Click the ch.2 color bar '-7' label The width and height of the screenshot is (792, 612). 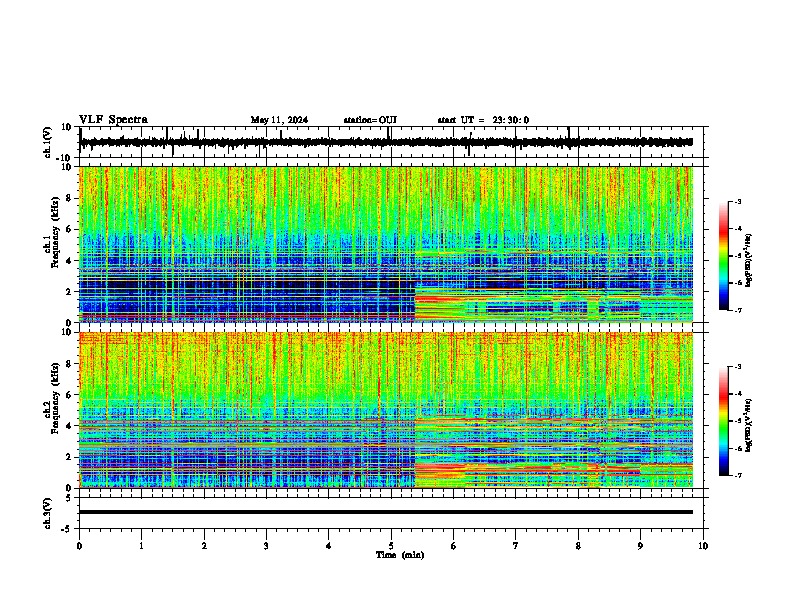738,475
